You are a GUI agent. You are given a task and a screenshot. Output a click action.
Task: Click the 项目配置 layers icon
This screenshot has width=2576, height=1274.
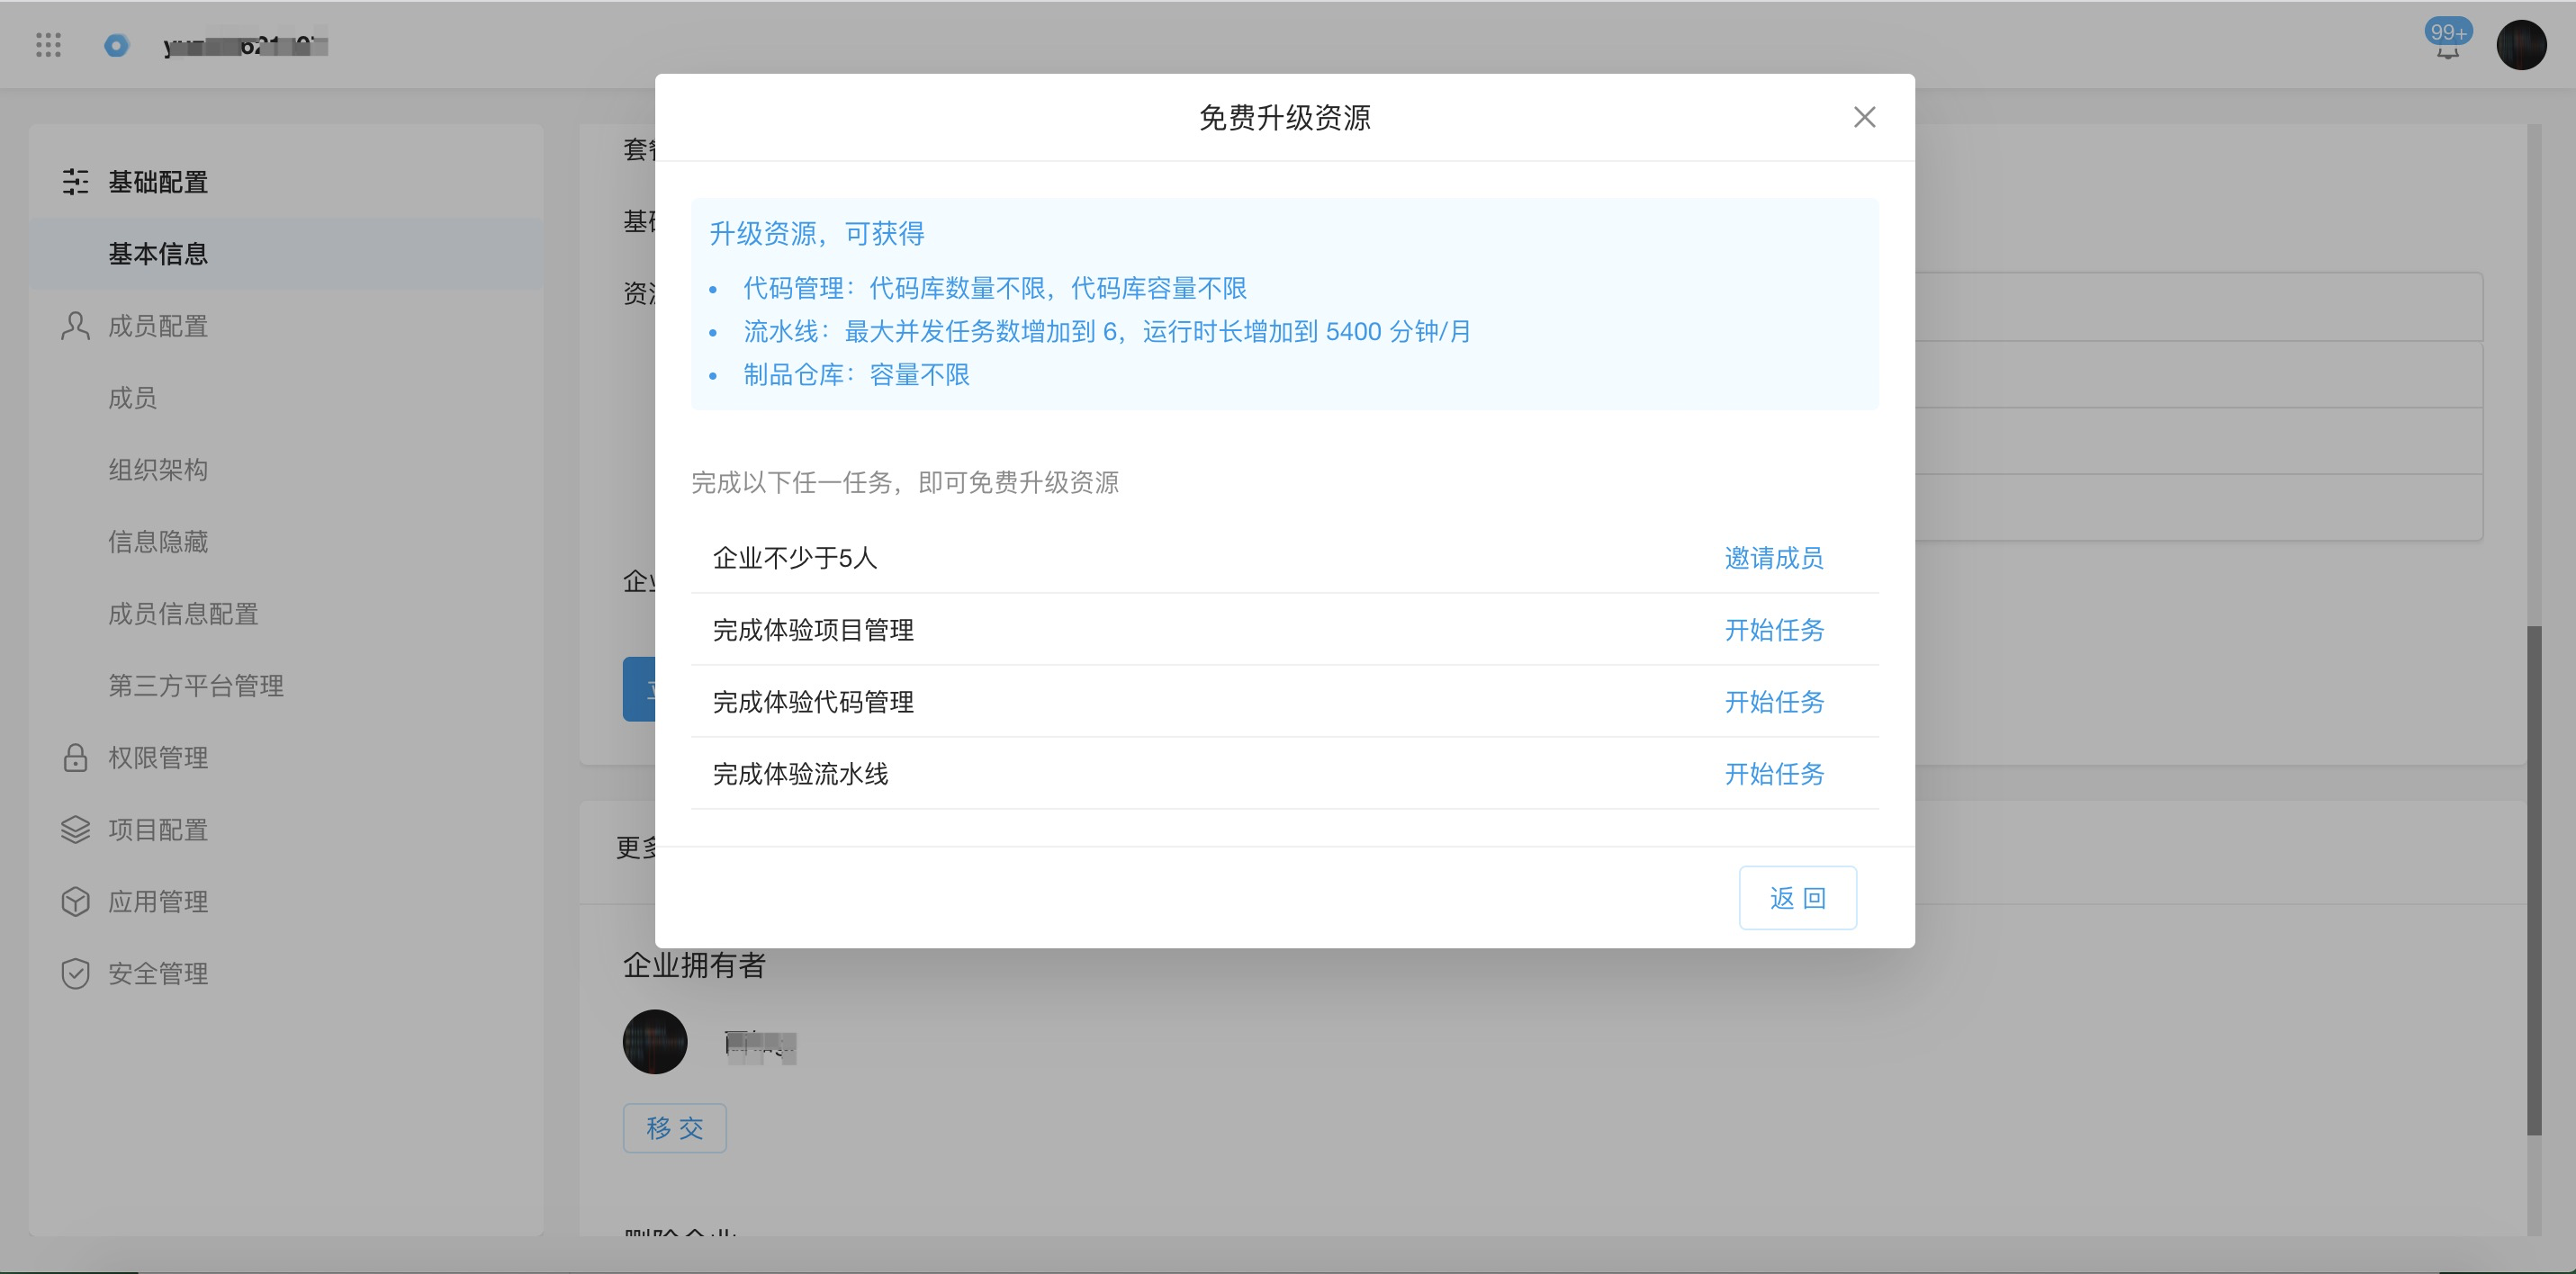tap(75, 830)
